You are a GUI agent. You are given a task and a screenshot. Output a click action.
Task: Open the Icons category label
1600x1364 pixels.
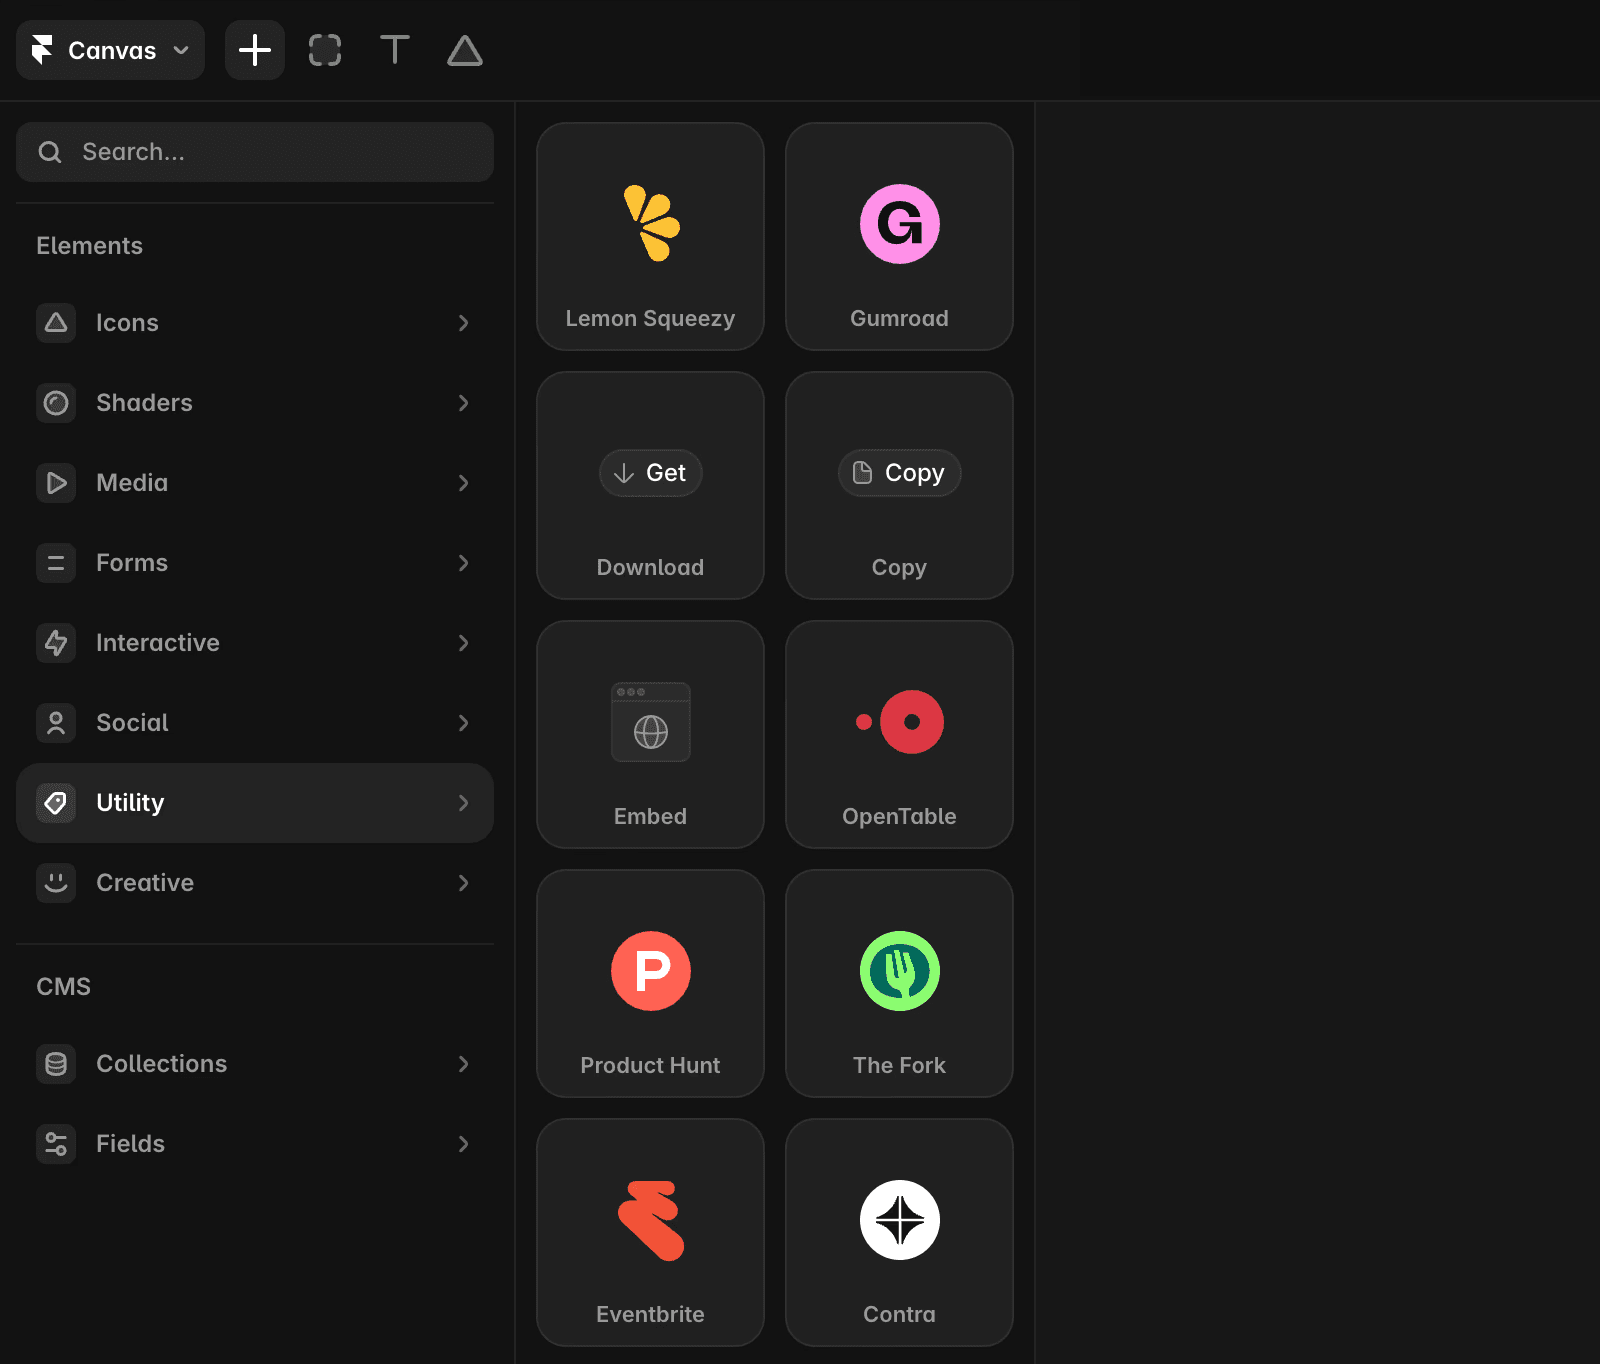[127, 323]
